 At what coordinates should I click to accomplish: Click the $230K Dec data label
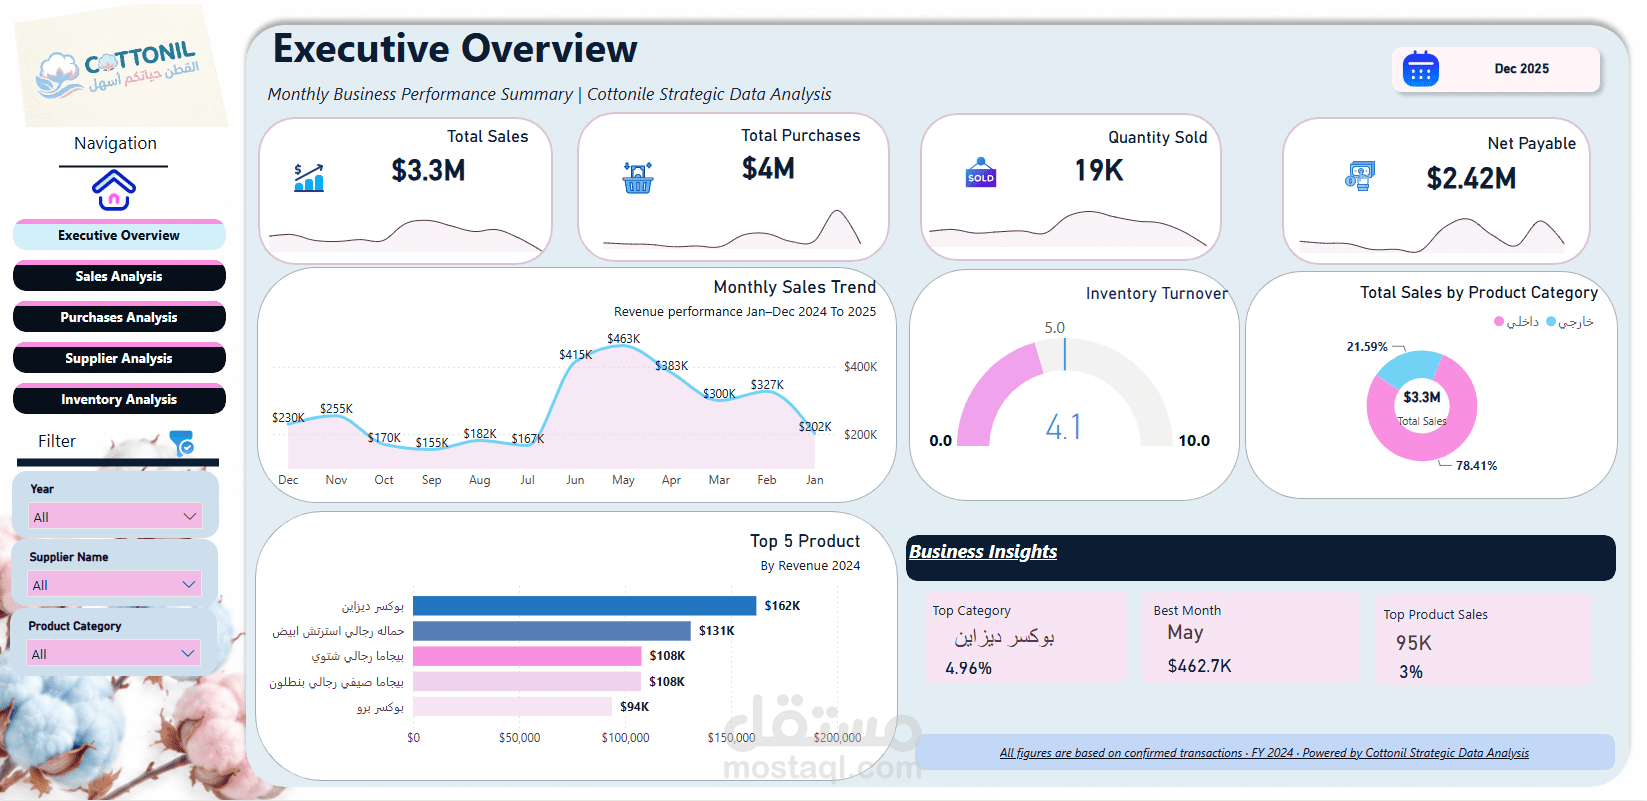coord(288,417)
